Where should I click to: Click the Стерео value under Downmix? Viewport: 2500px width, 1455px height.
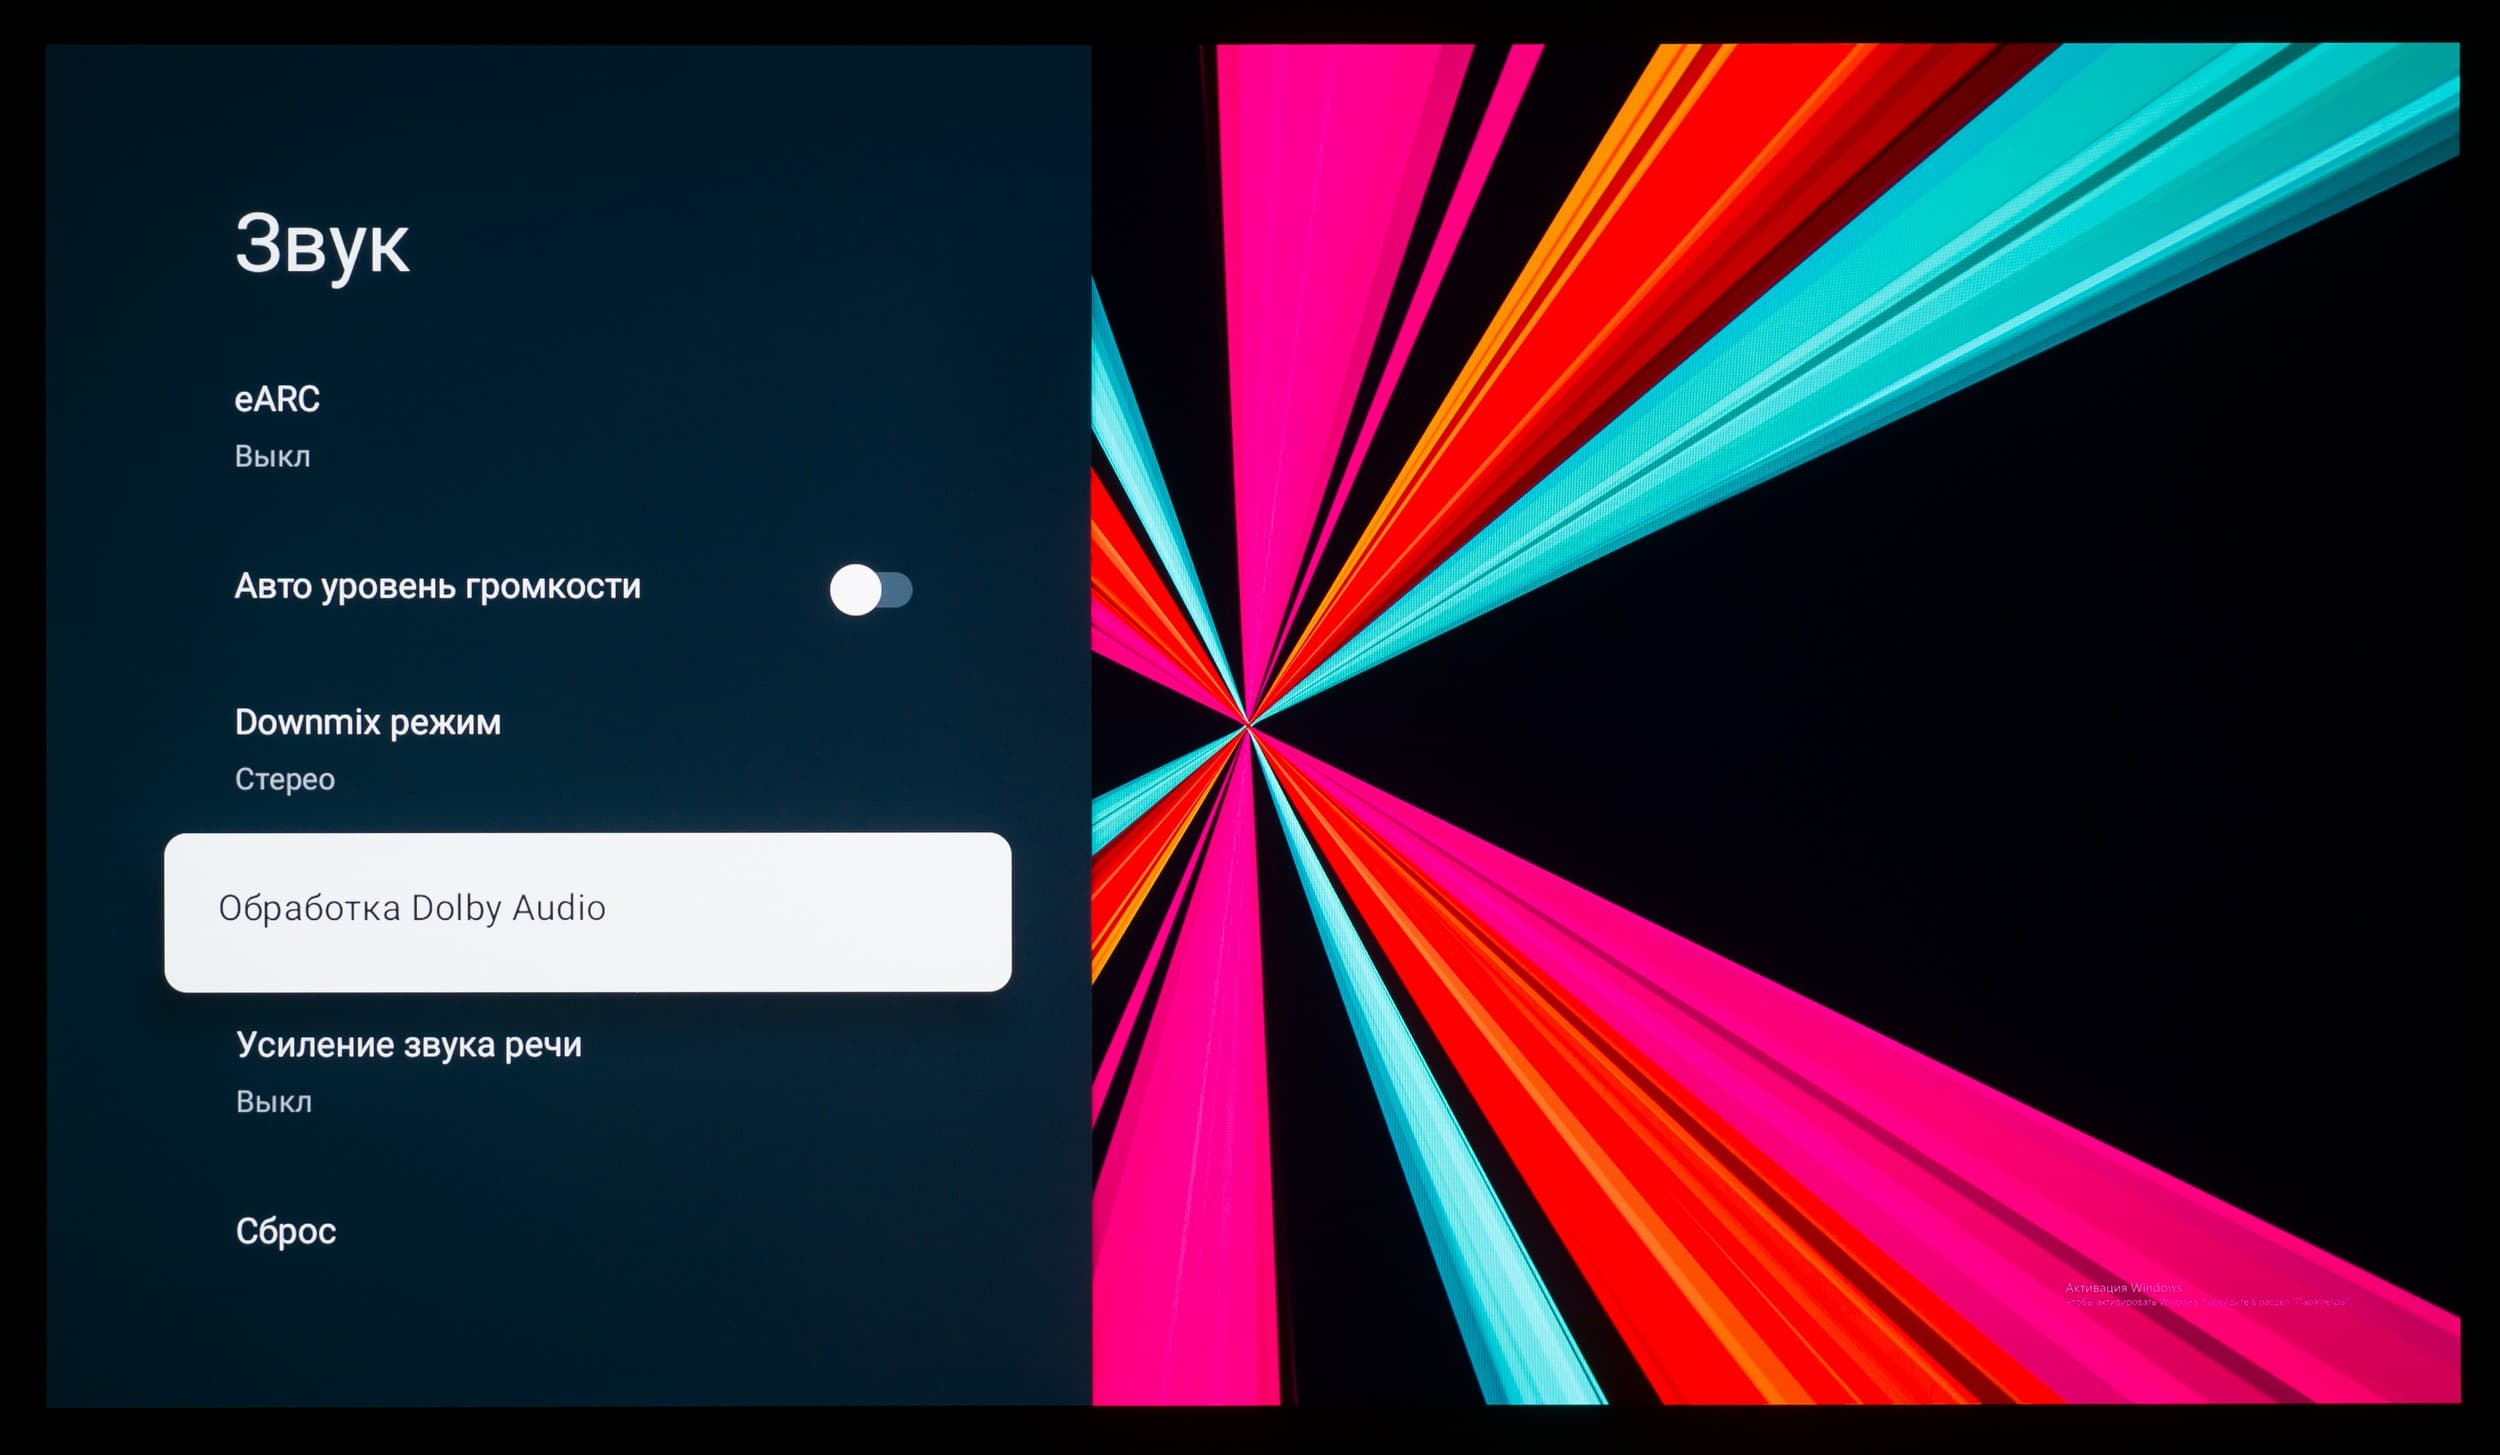(284, 779)
